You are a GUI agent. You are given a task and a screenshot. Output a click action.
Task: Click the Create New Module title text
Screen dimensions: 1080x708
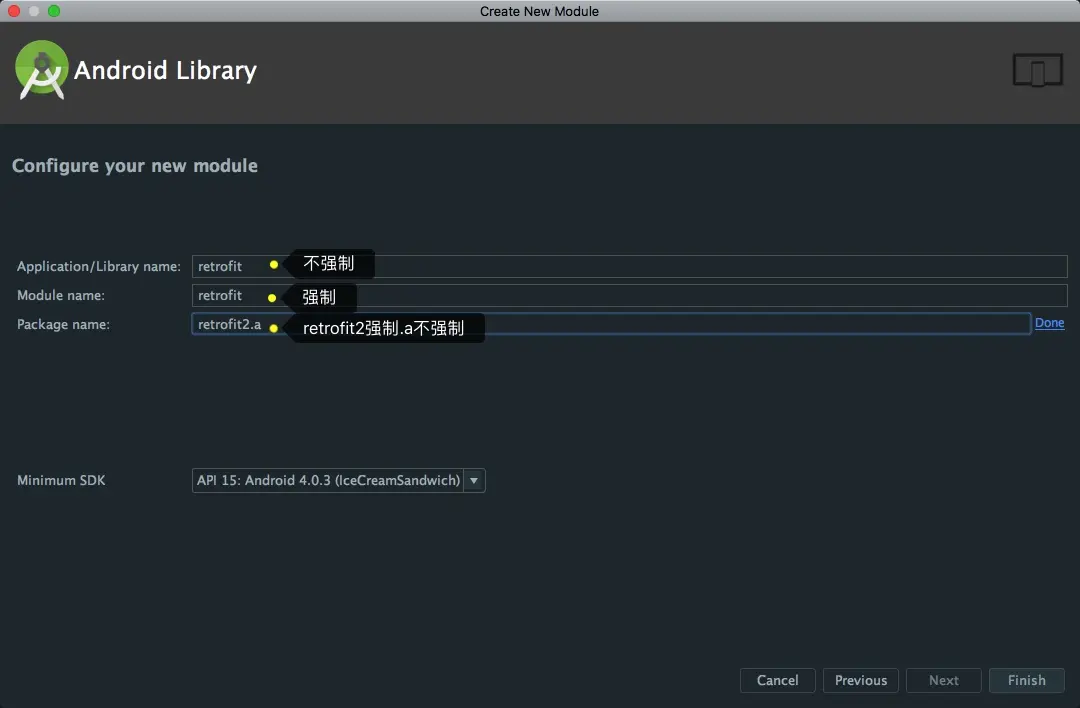539,11
